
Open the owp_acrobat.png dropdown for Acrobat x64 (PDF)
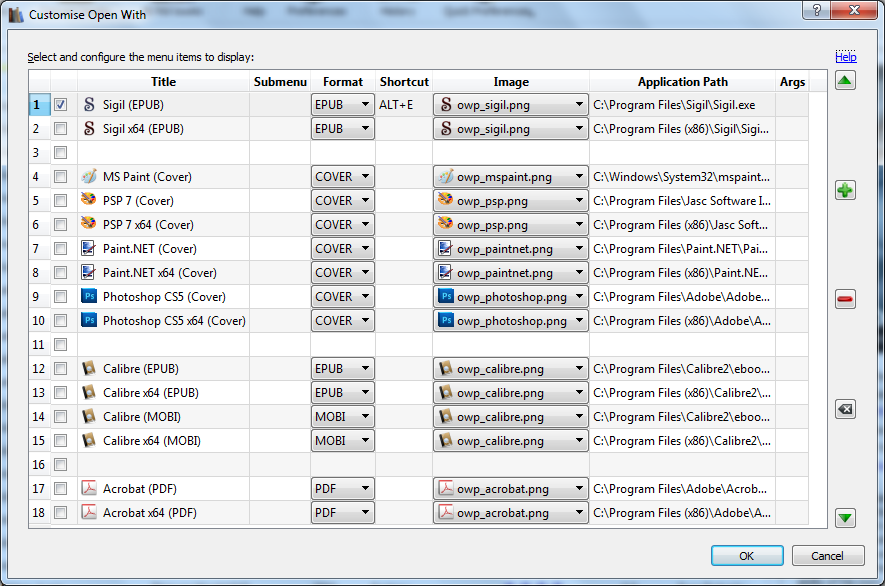tap(511, 513)
